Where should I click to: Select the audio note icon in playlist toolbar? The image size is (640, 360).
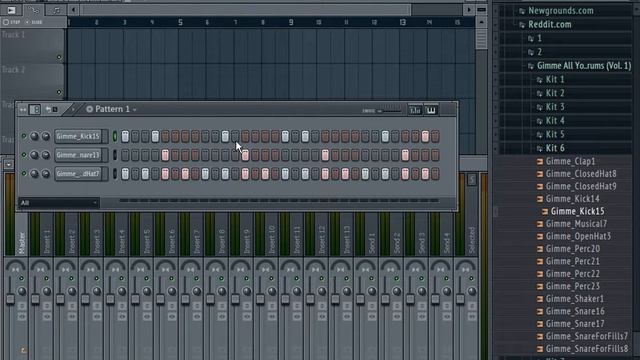click(56, 10)
